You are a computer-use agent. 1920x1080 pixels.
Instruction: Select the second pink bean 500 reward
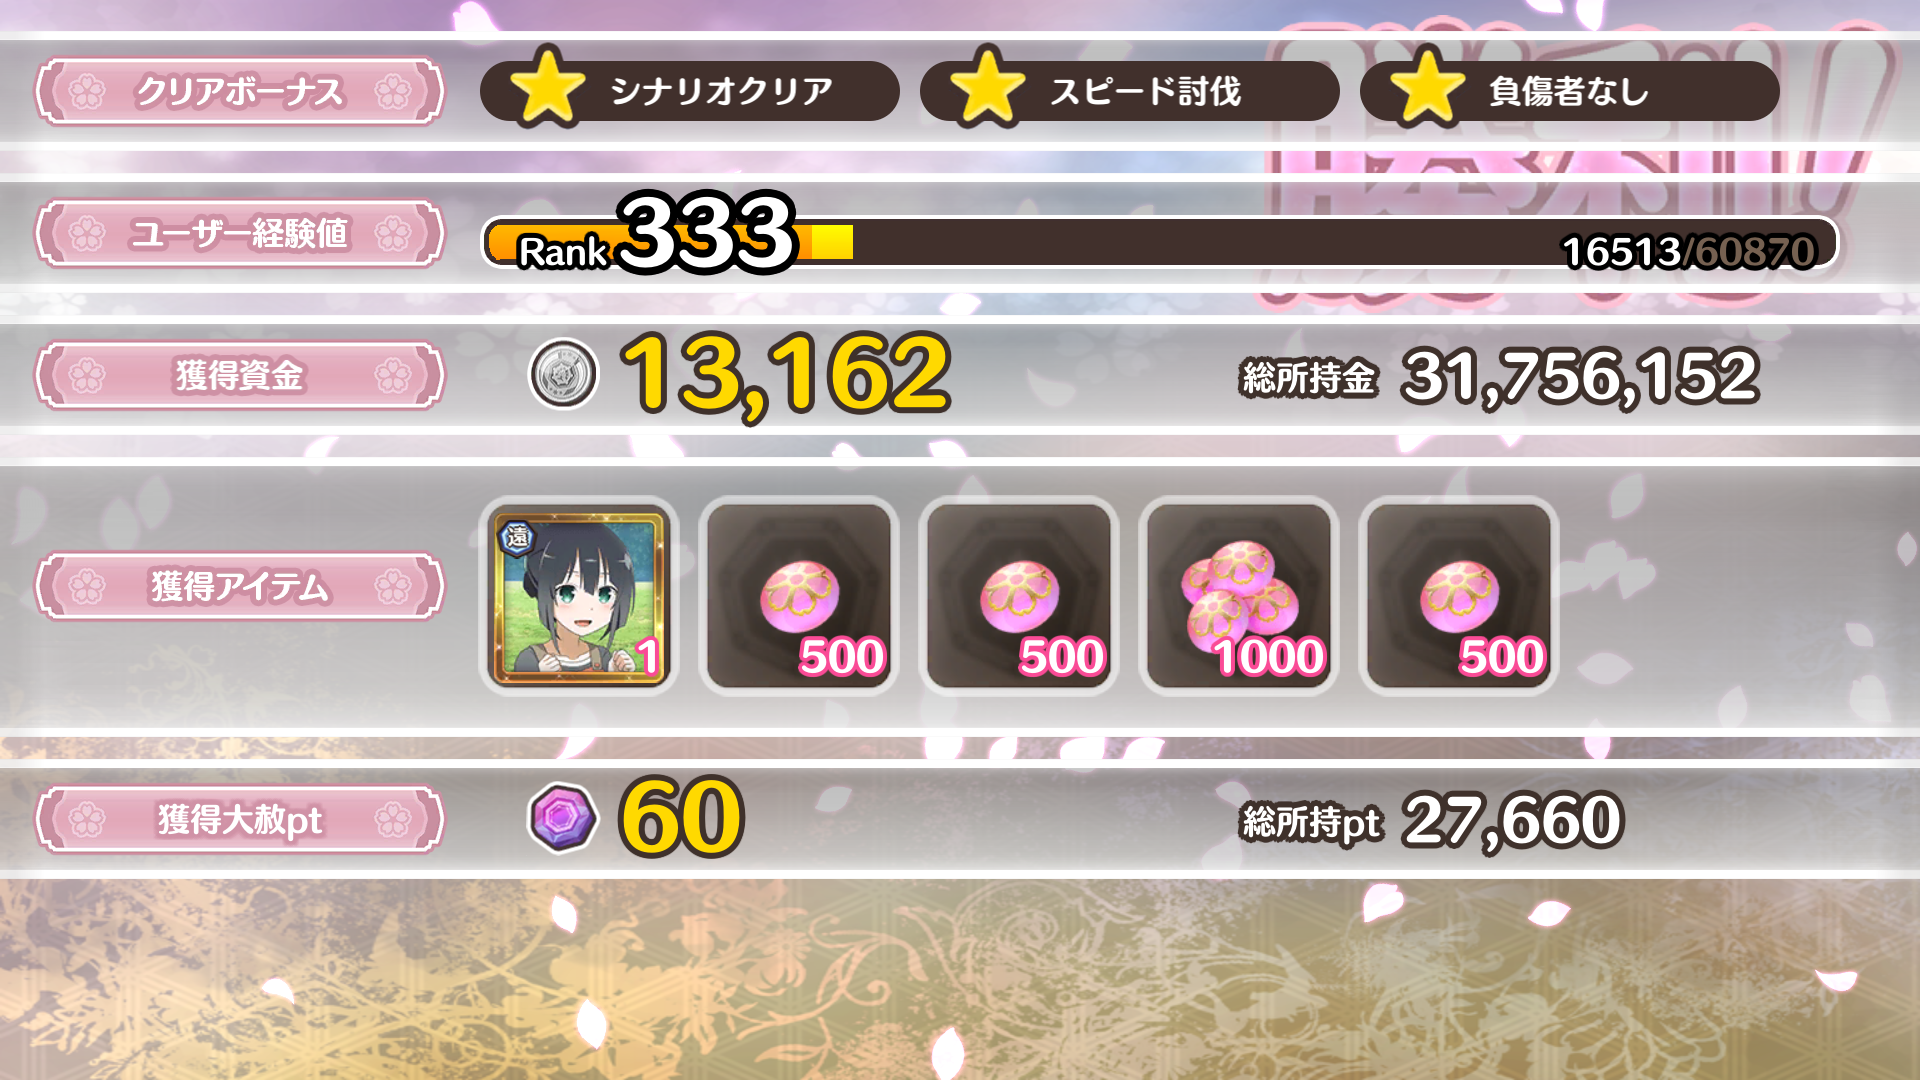pyautogui.click(x=1019, y=596)
